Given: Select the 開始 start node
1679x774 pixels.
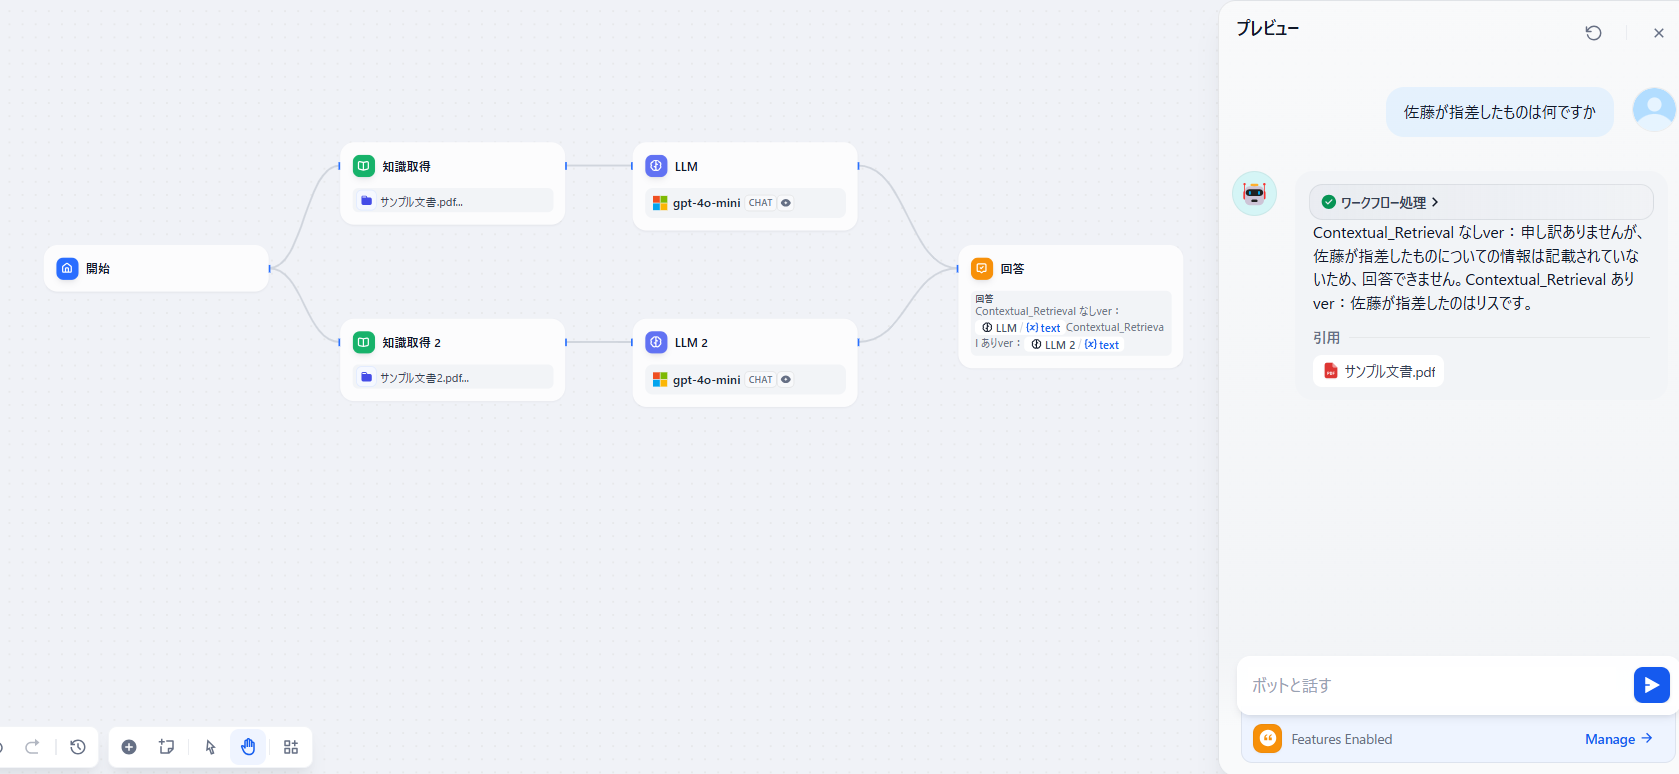Looking at the screenshot, I should [x=156, y=268].
